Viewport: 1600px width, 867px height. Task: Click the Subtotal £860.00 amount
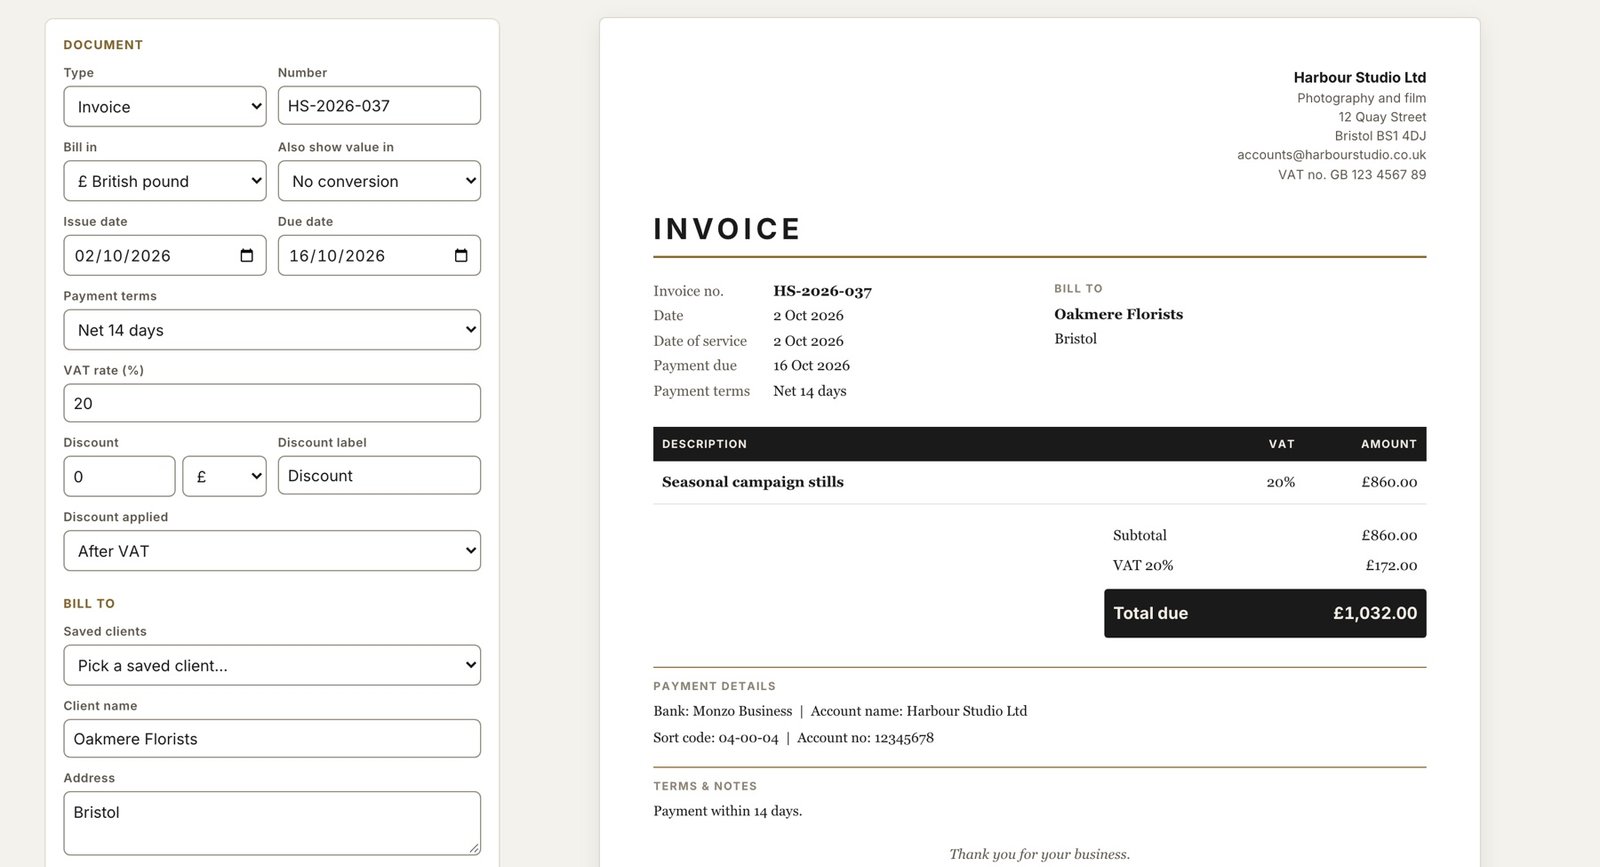point(1389,535)
